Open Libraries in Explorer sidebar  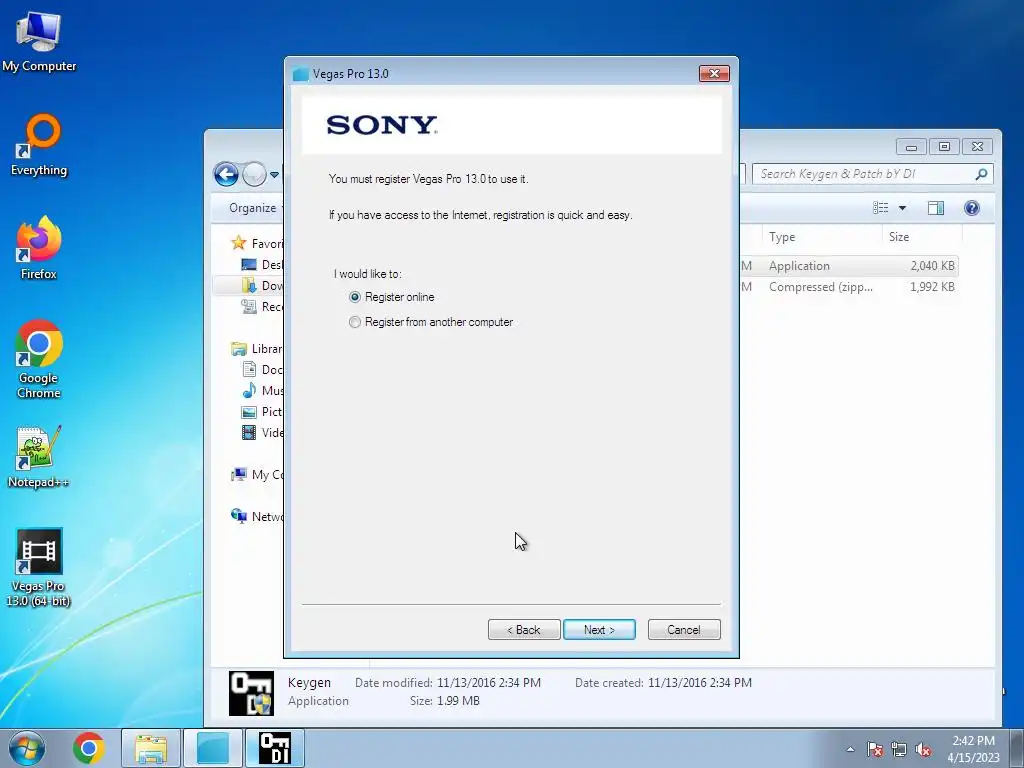[257, 349]
